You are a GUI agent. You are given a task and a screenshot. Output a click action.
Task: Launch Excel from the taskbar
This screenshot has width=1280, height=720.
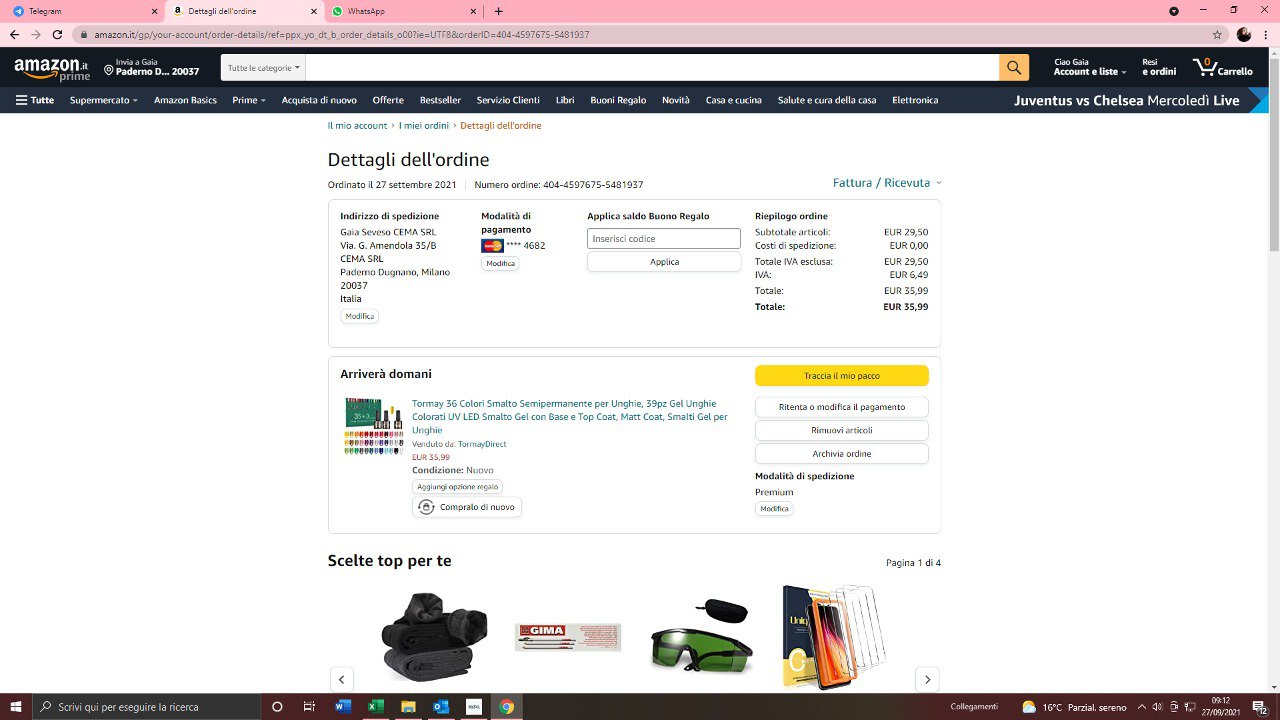[375, 707]
